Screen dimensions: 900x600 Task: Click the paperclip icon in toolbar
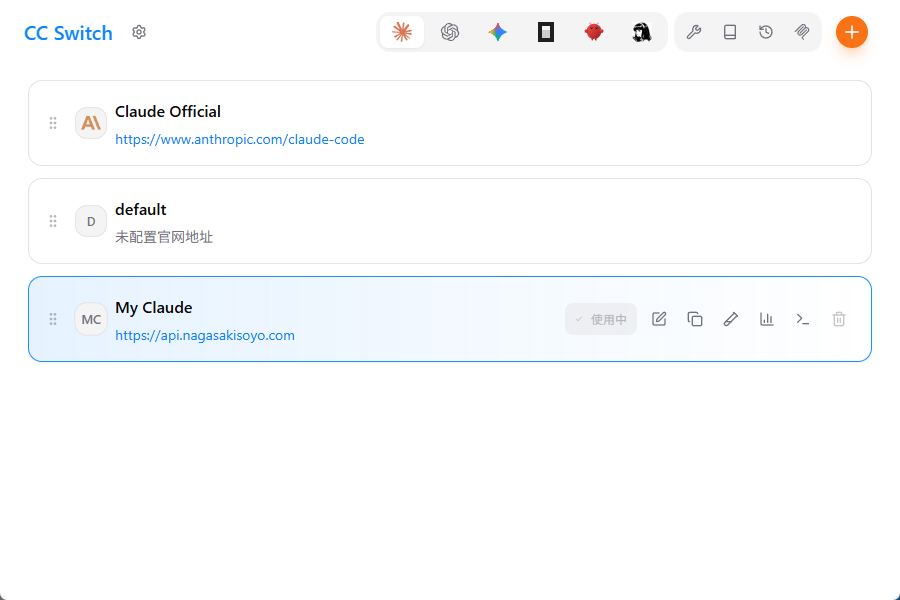[802, 32]
